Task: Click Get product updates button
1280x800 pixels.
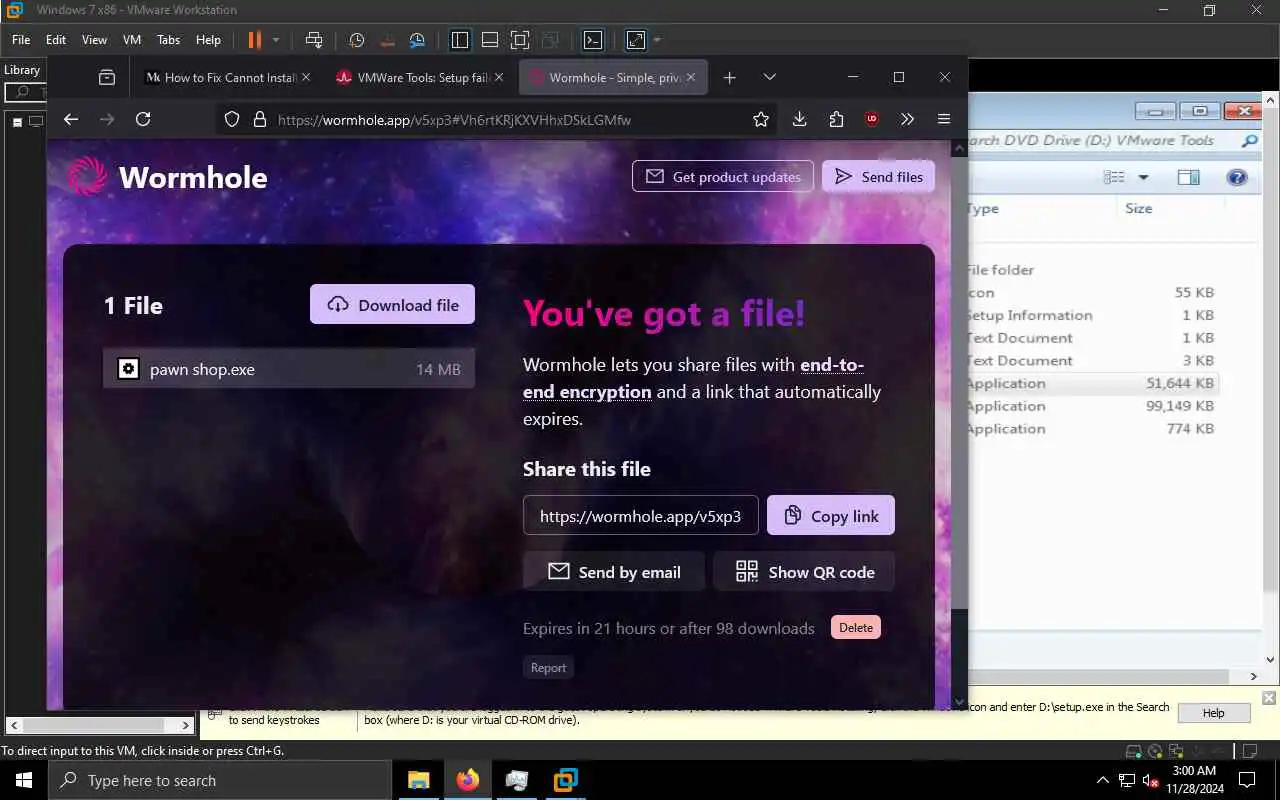Action: pyautogui.click(x=722, y=177)
